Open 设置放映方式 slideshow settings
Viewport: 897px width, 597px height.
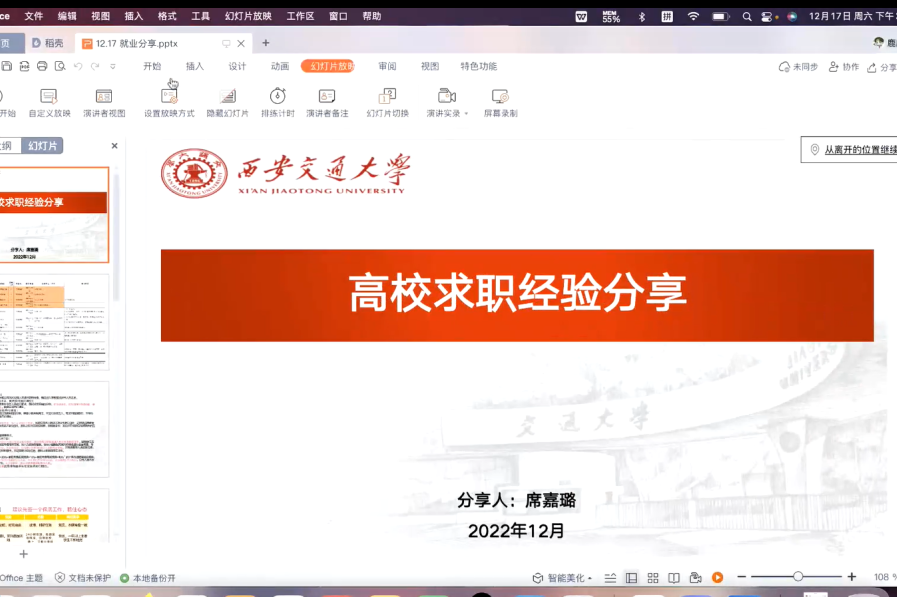tap(169, 96)
